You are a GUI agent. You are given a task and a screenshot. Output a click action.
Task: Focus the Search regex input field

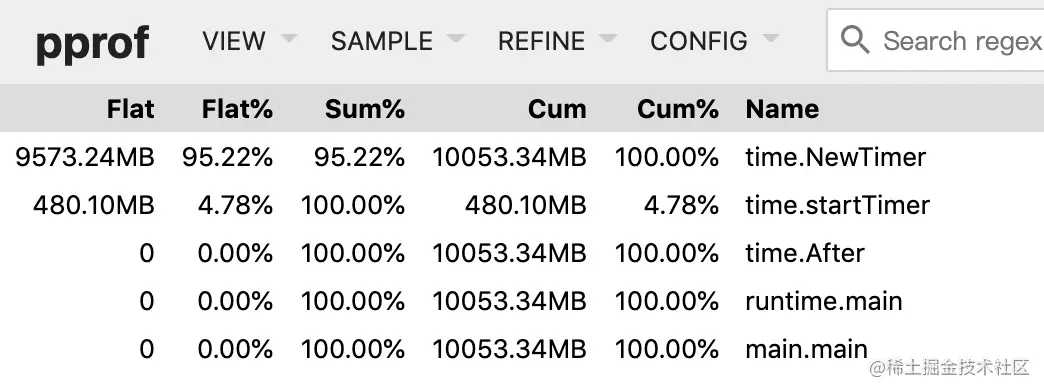click(x=935, y=40)
